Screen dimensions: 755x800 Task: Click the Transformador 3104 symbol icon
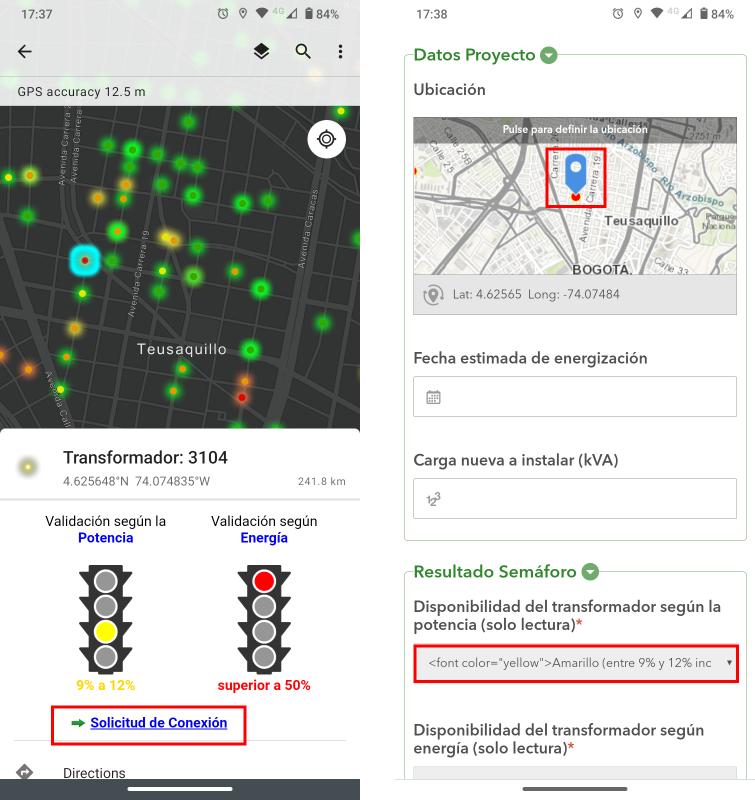click(28, 467)
